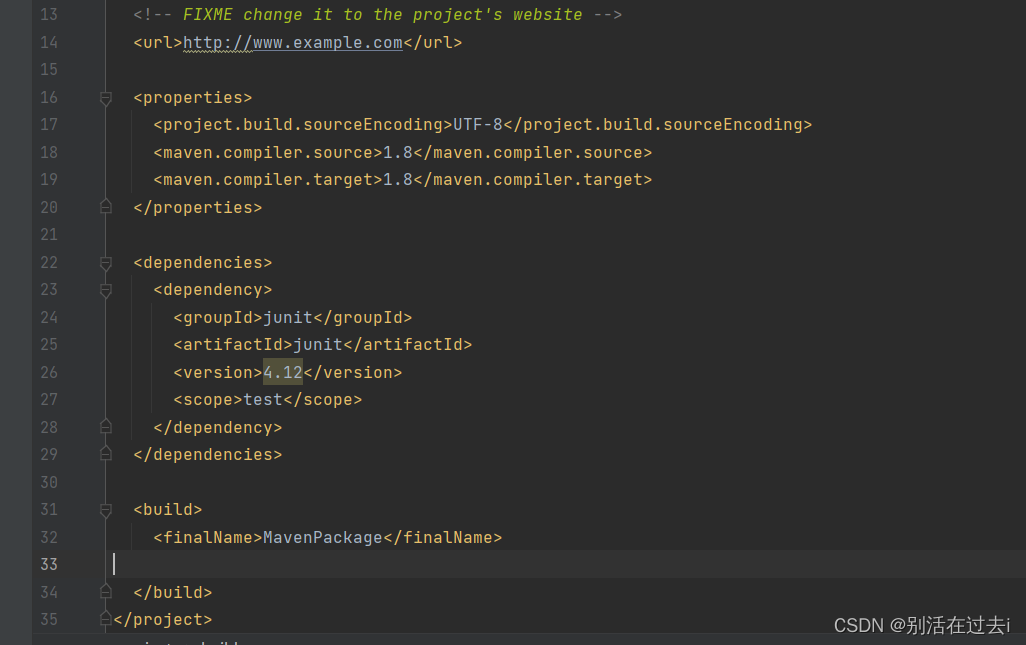Fold the junit dependency block at line 23

coord(105,290)
